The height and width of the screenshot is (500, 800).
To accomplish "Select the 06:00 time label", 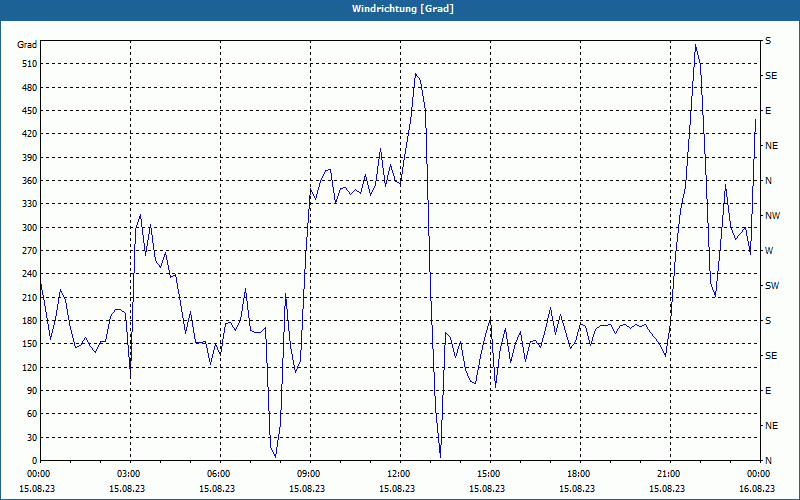I will click(218, 473).
